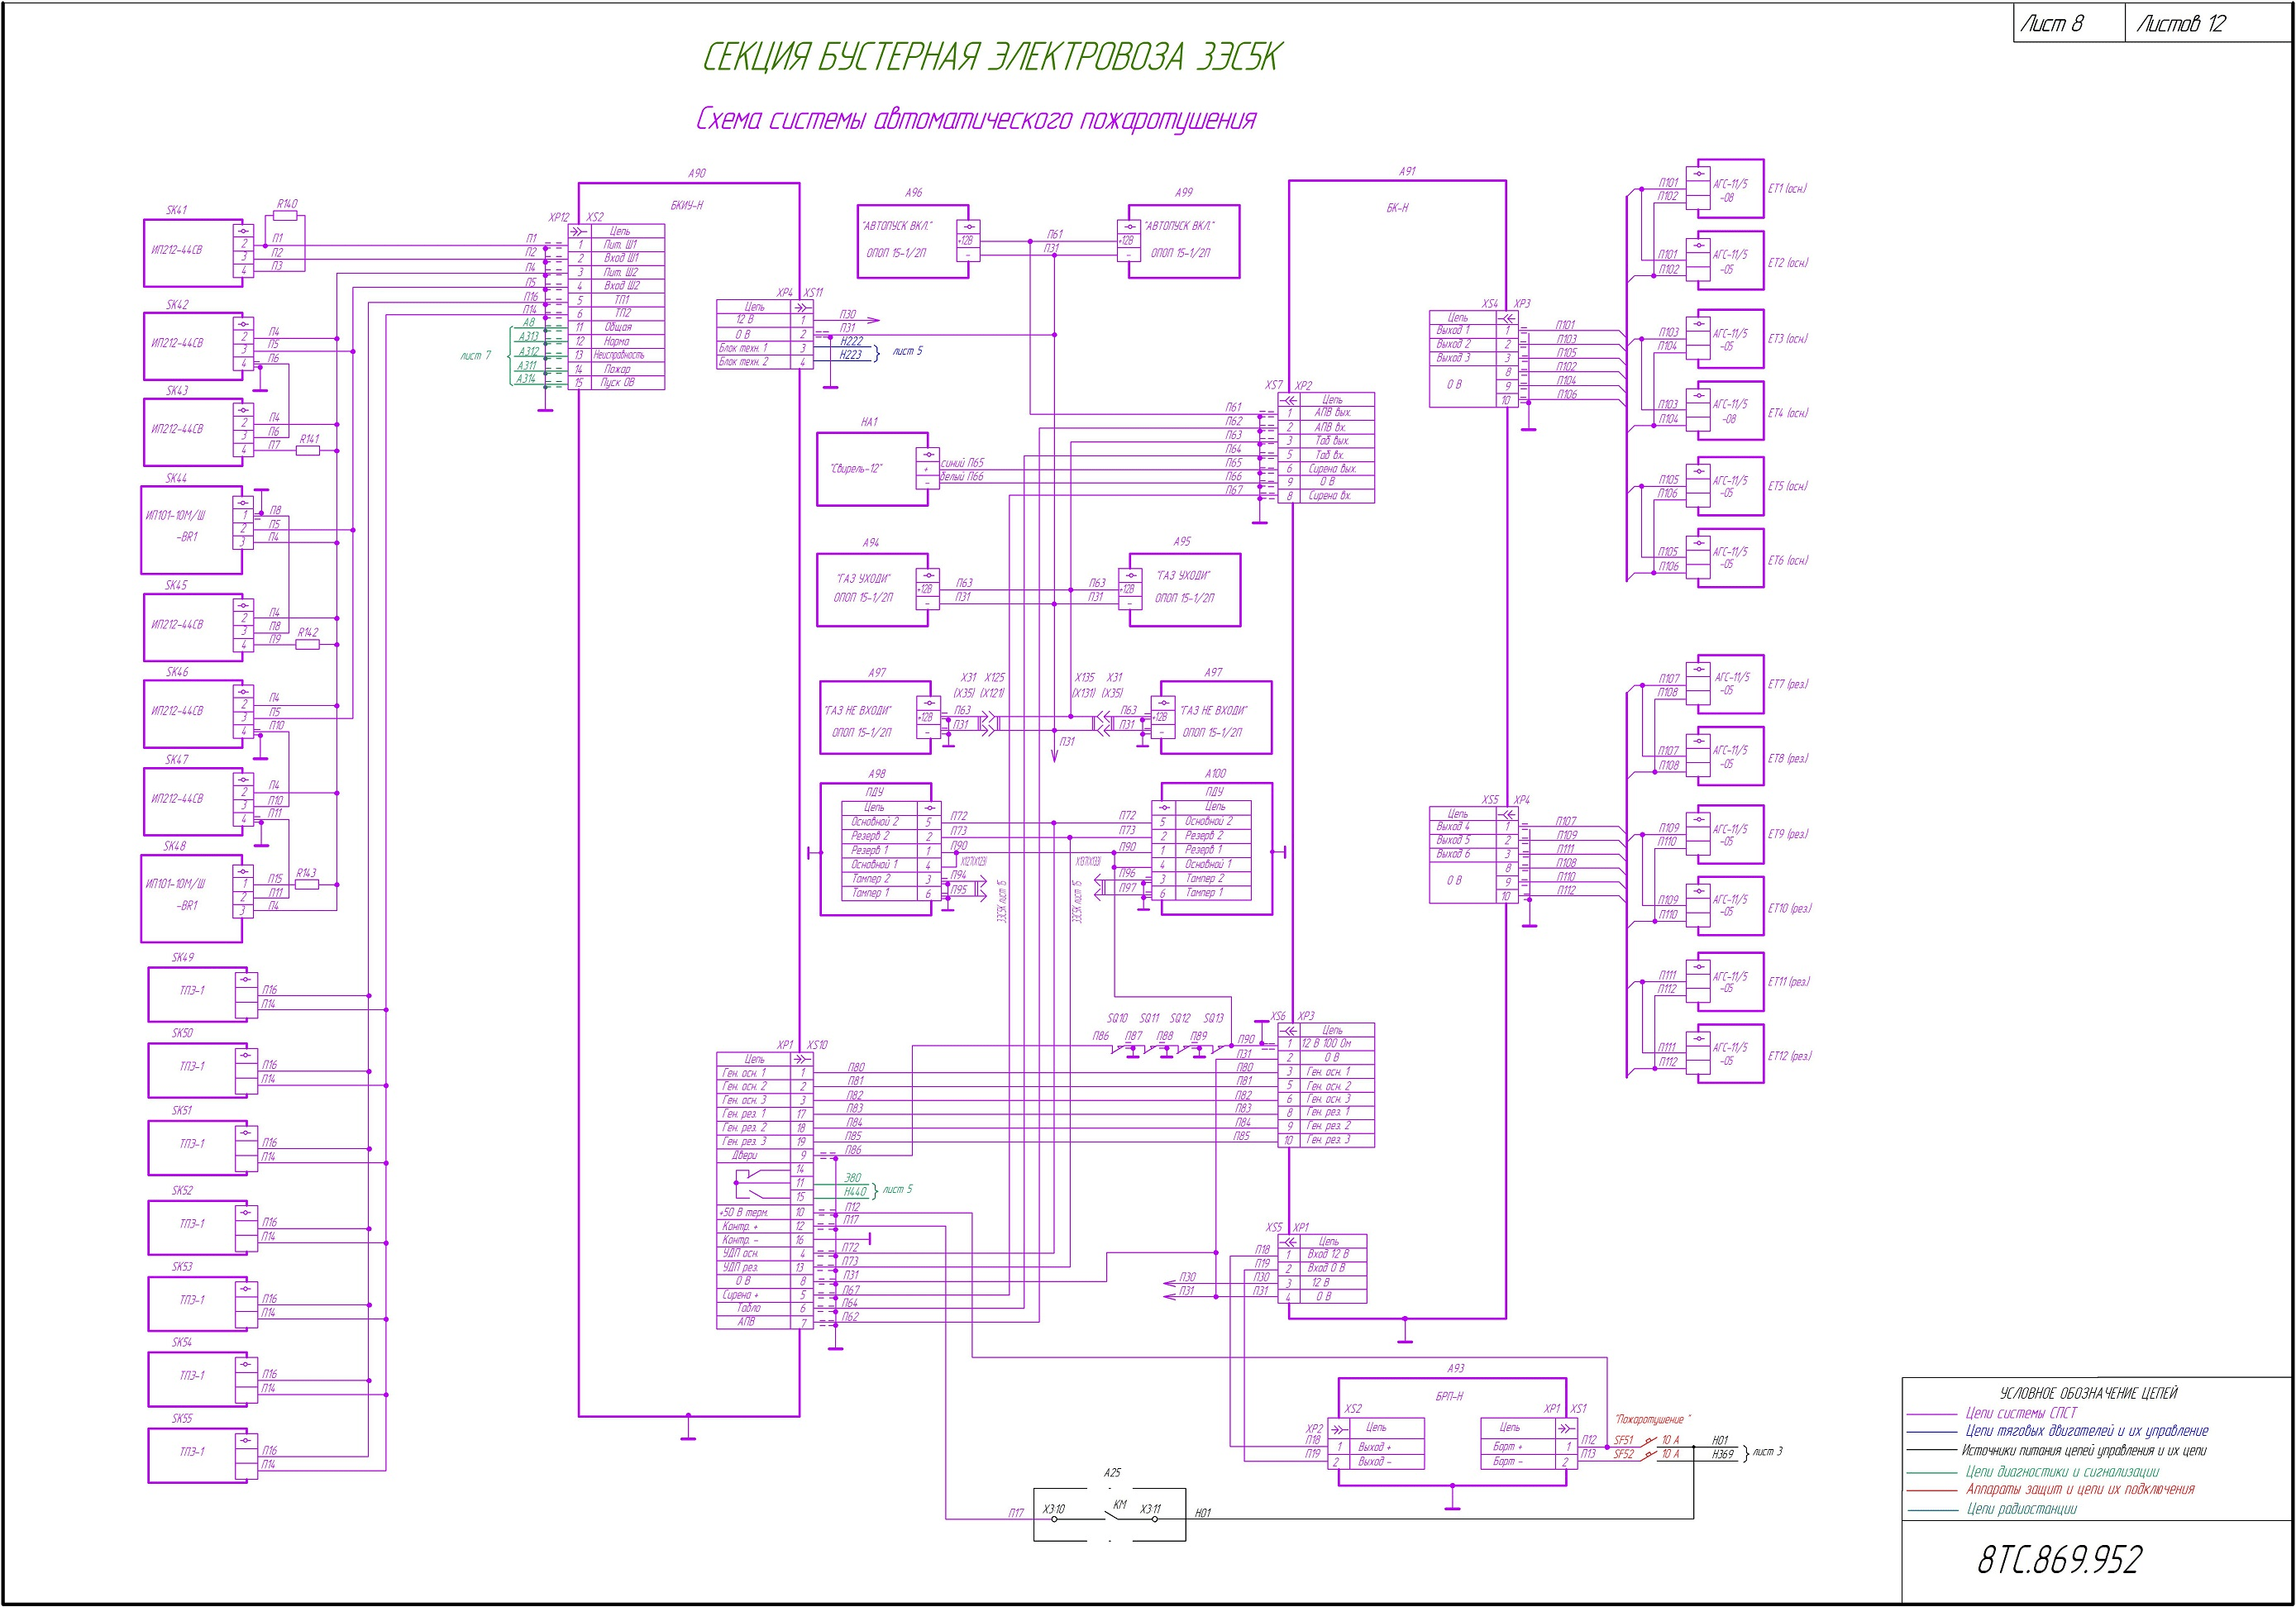Click the SK49 sensor designator

click(x=183, y=957)
